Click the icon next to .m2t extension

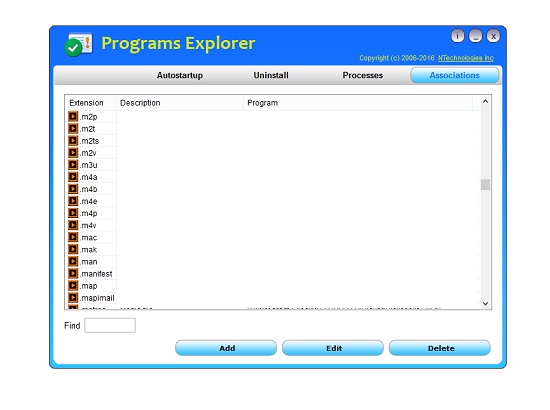73,128
